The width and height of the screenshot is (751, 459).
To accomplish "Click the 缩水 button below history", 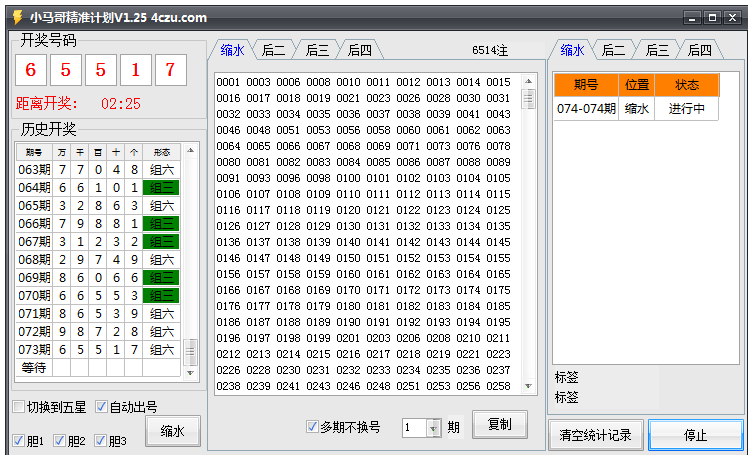I will click(172, 431).
